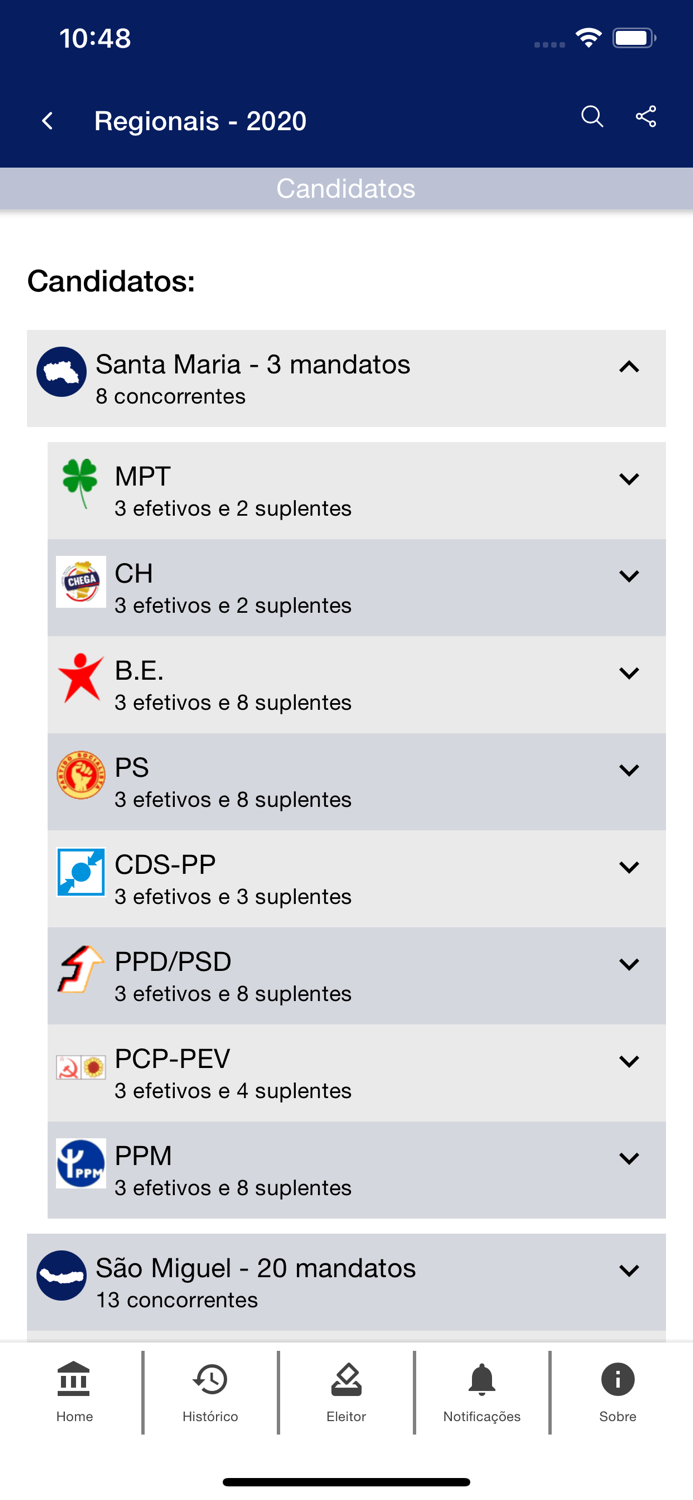Open the Candidatos tab header
693x1500 pixels.
(346, 188)
